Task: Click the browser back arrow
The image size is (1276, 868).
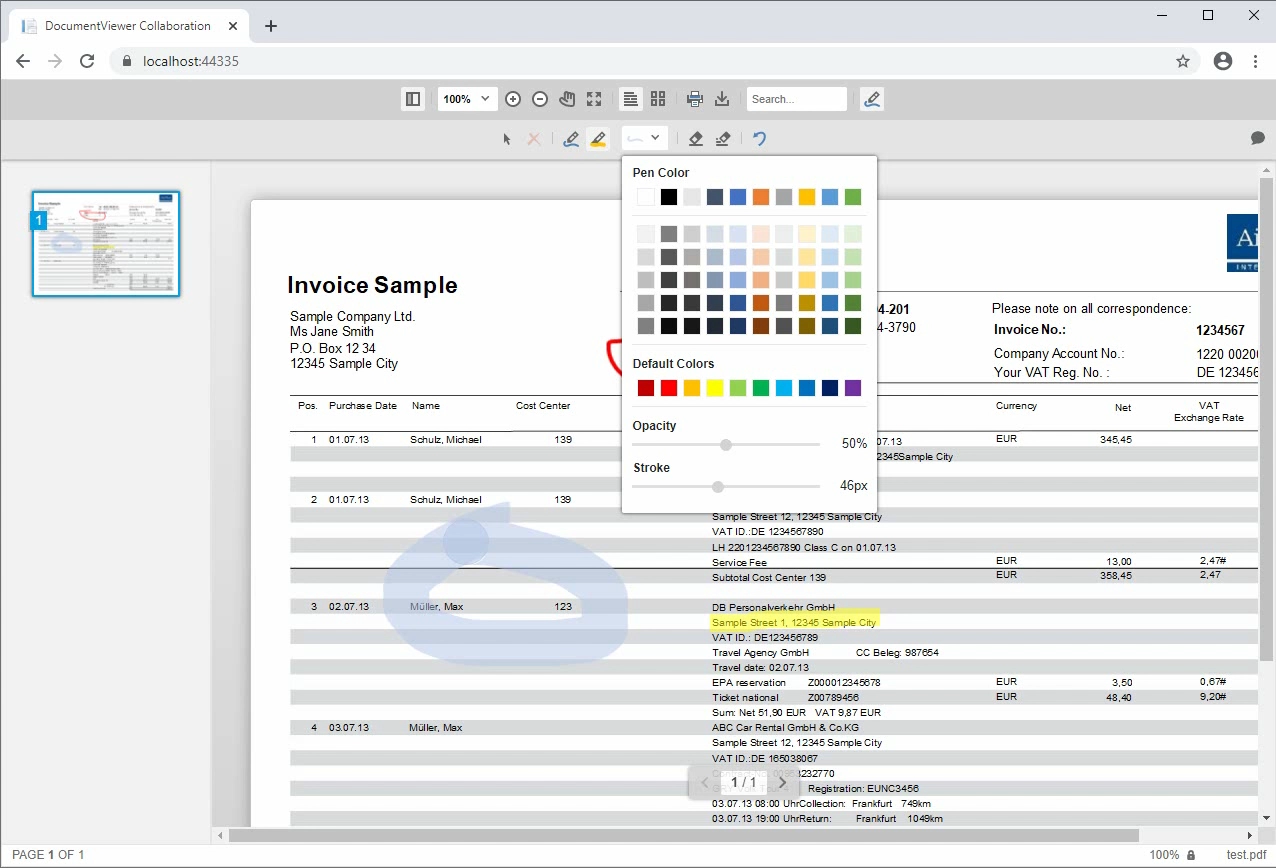Action: [x=24, y=61]
